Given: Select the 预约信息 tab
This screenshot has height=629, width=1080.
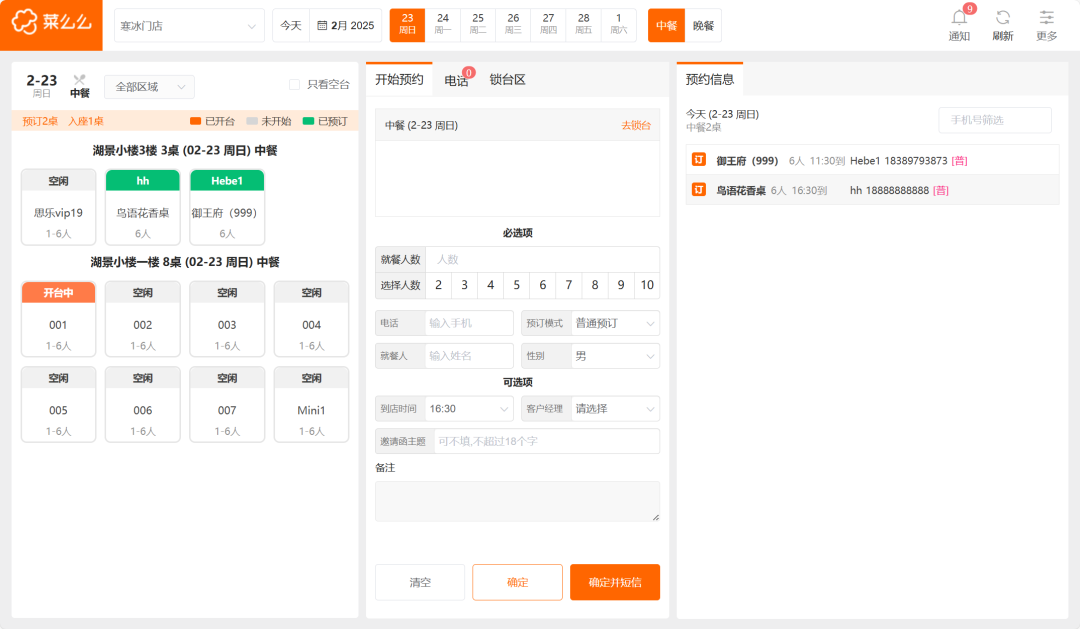Looking at the screenshot, I should coord(709,79).
